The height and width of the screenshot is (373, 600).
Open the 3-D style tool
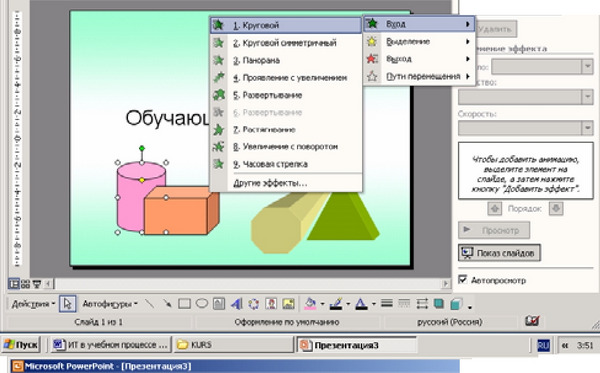457,304
